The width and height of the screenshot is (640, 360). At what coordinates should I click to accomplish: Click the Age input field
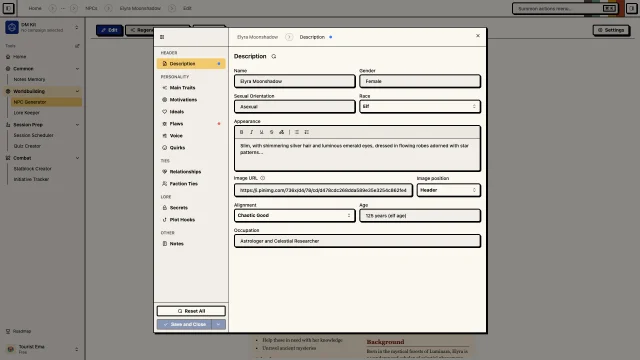click(420, 216)
